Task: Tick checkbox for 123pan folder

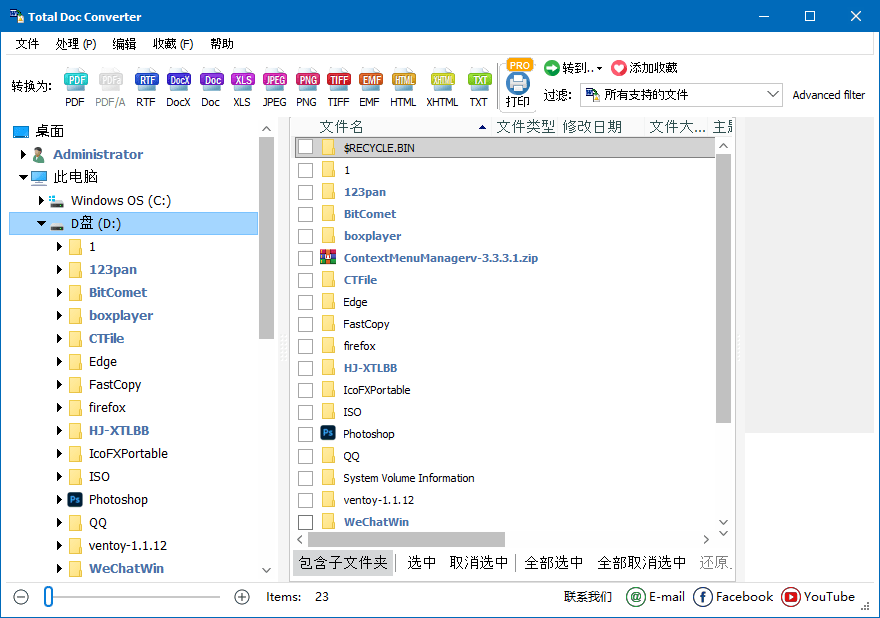Action: point(305,192)
